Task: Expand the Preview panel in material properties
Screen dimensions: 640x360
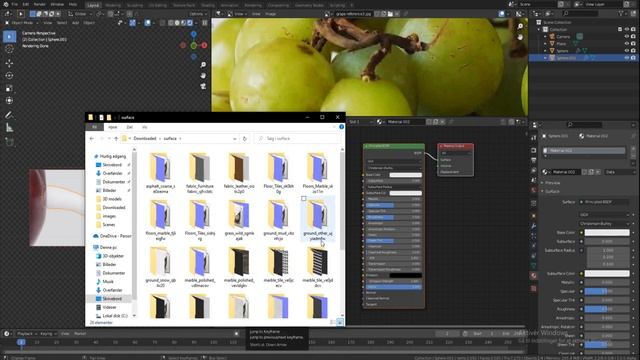Action: (x=552, y=183)
